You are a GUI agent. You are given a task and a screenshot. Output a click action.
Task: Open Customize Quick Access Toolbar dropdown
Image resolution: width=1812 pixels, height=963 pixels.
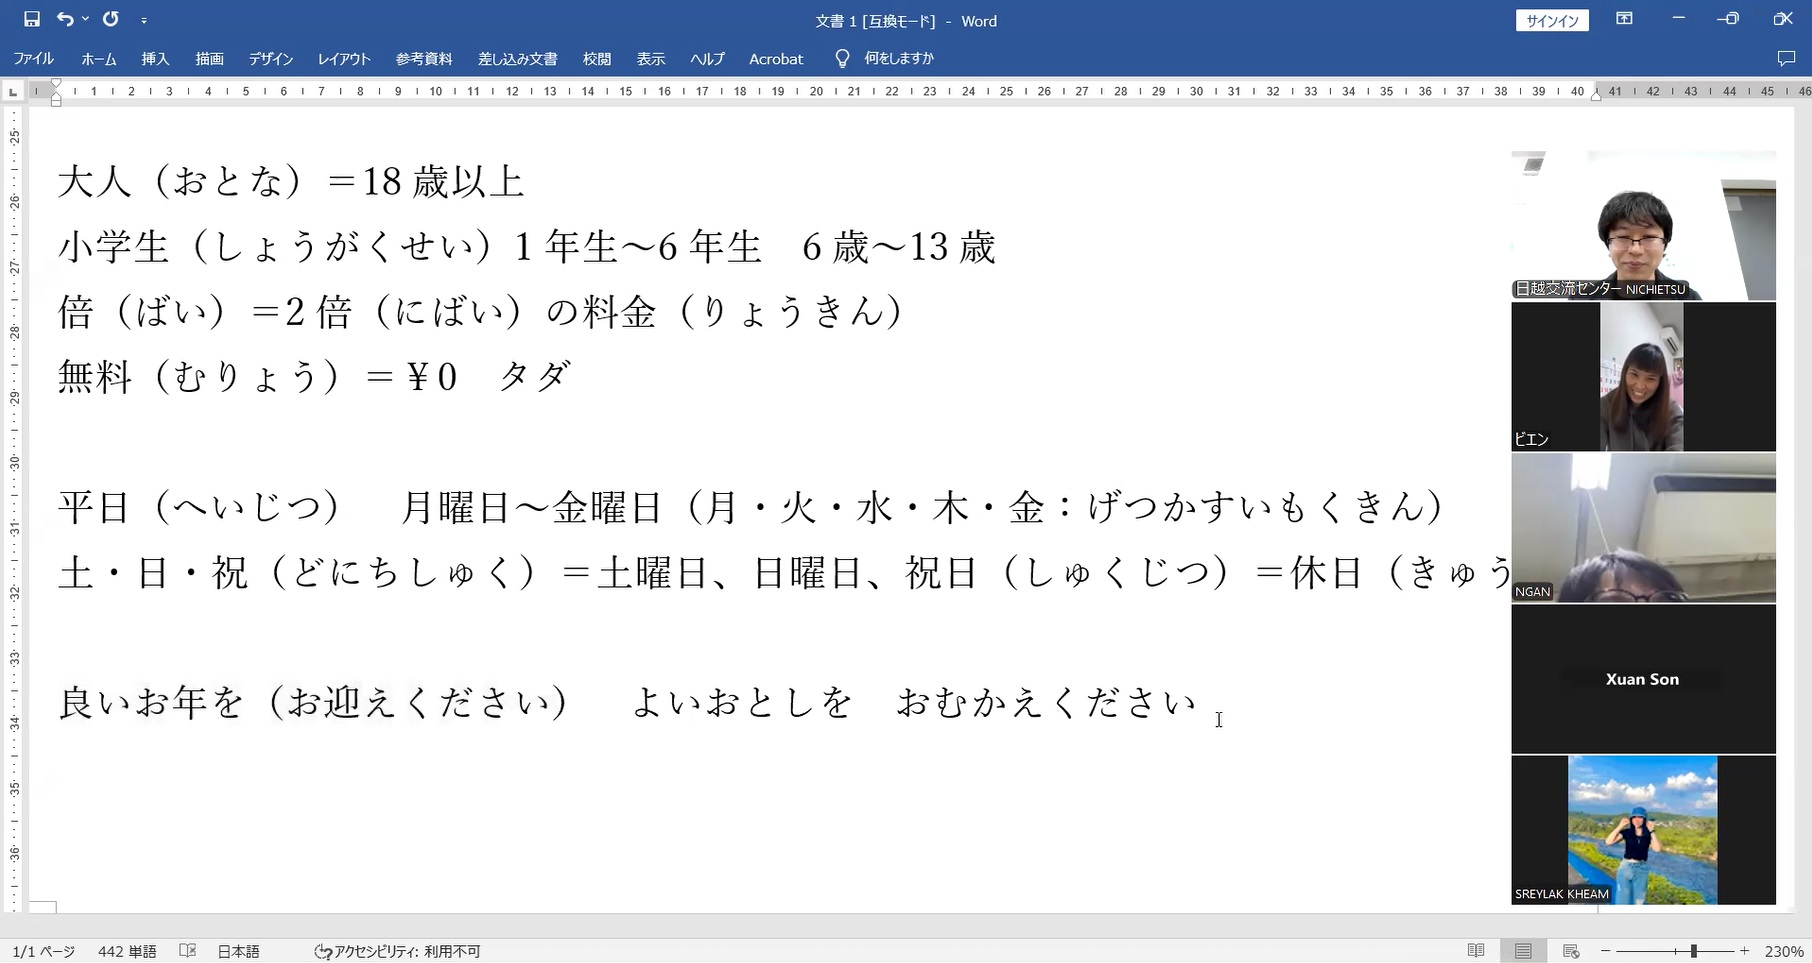coord(144,20)
